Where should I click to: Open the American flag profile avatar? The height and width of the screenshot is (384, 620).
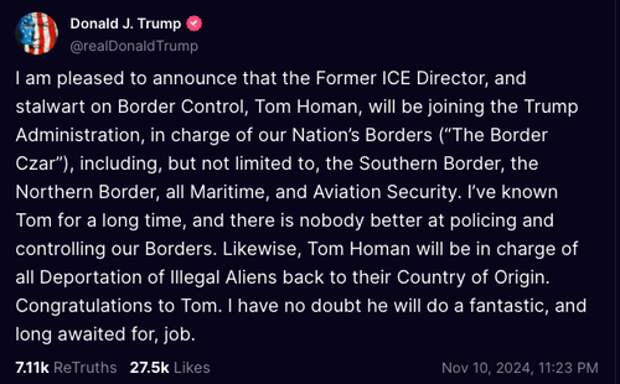tap(37, 34)
